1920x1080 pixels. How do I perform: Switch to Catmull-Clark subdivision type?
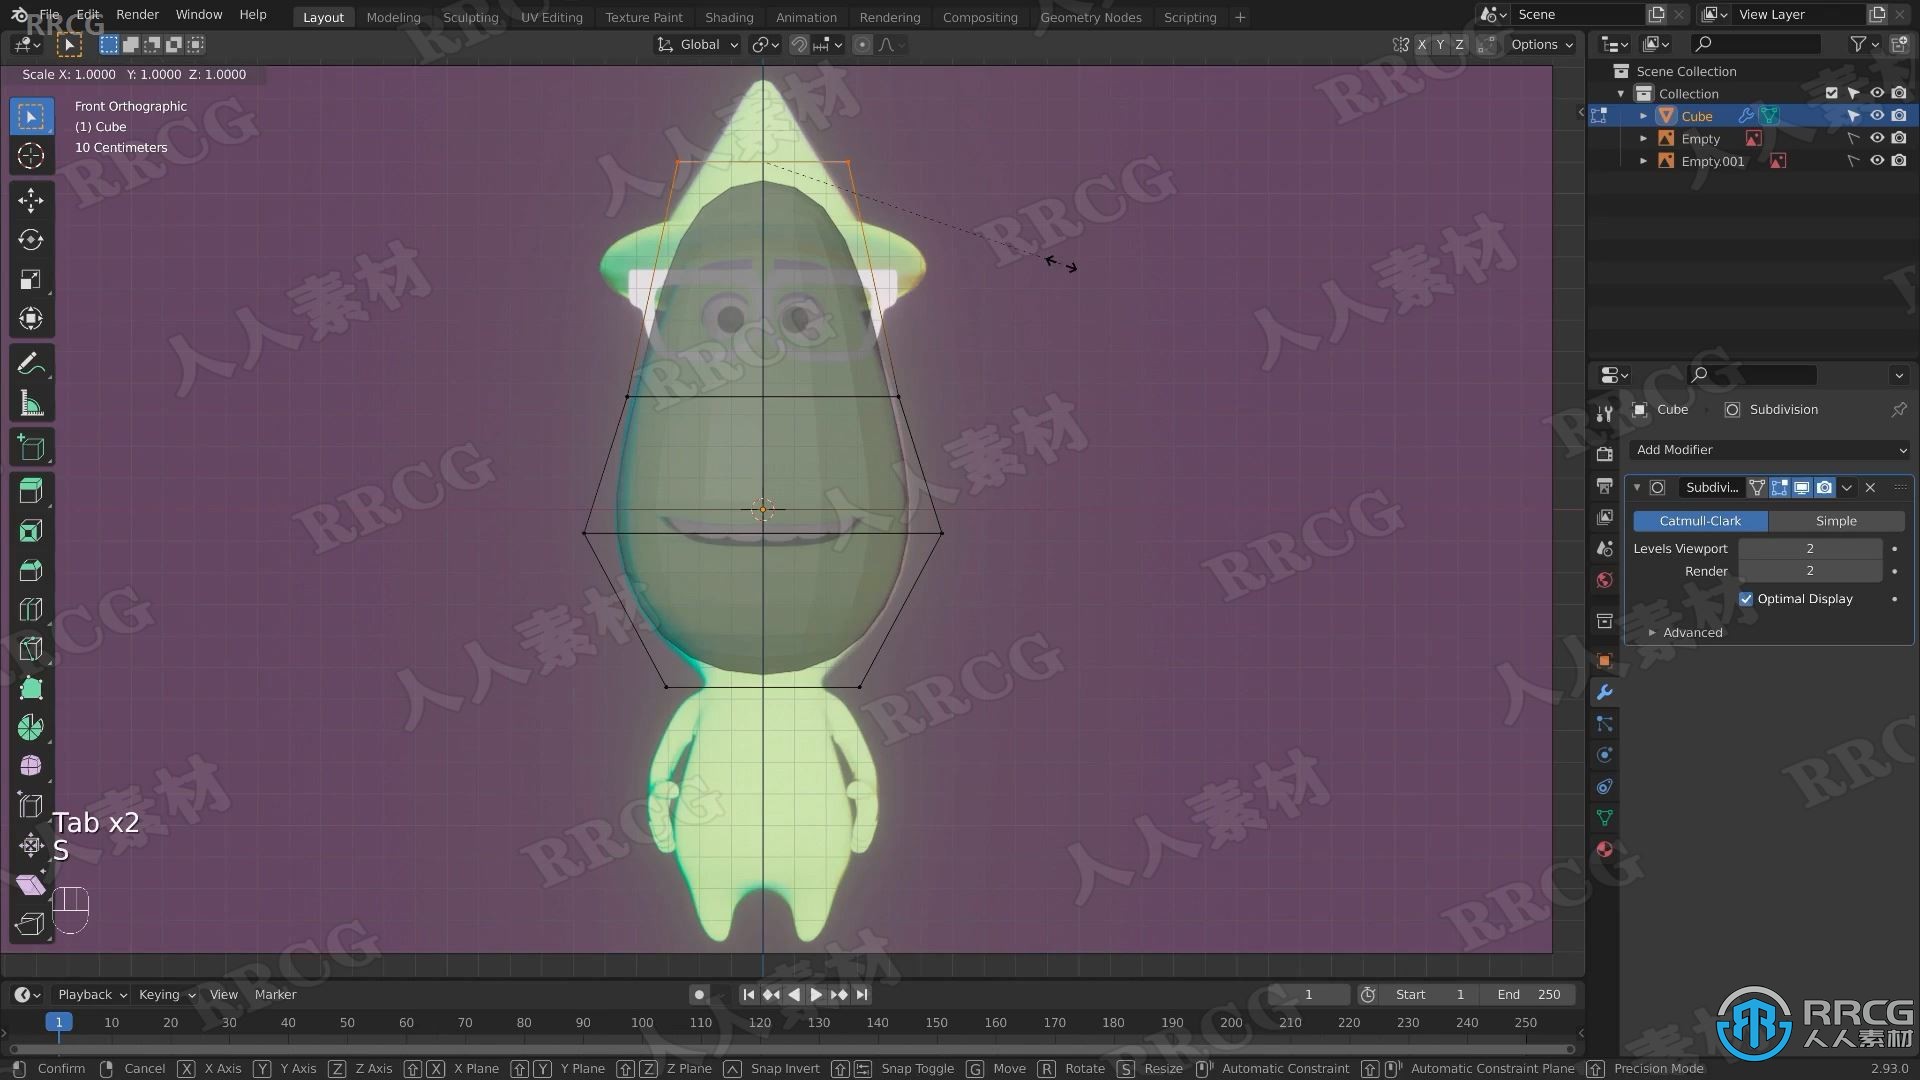(1700, 520)
